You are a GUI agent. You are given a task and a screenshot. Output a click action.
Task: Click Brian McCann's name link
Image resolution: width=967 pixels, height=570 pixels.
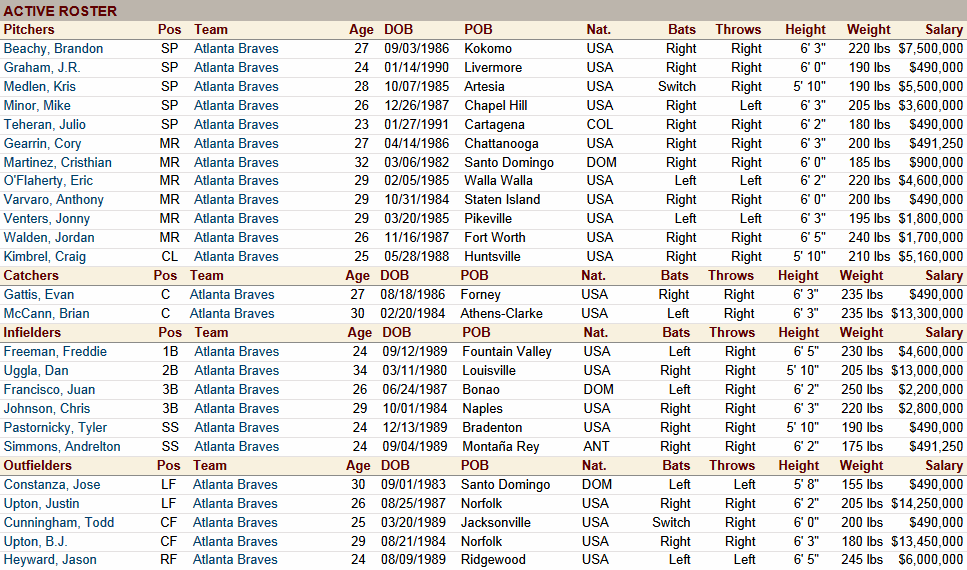pyautogui.click(x=46, y=313)
